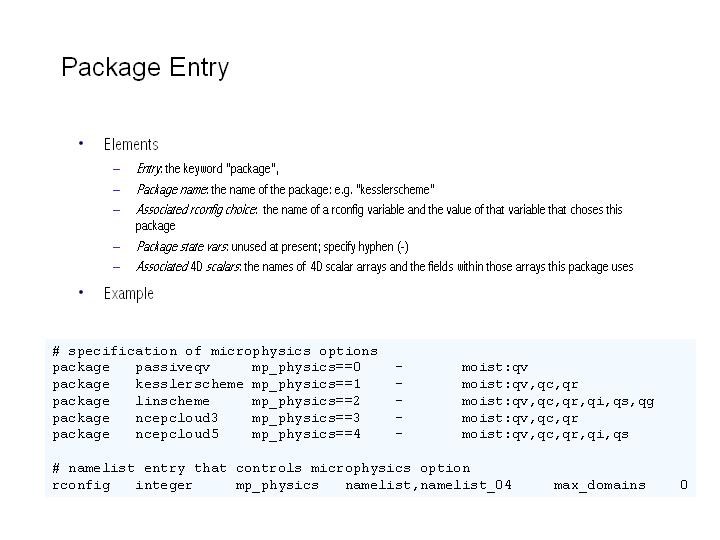Click the "Associated rconfig choice" line
This screenshot has height=540, width=720.
click(x=379, y=210)
